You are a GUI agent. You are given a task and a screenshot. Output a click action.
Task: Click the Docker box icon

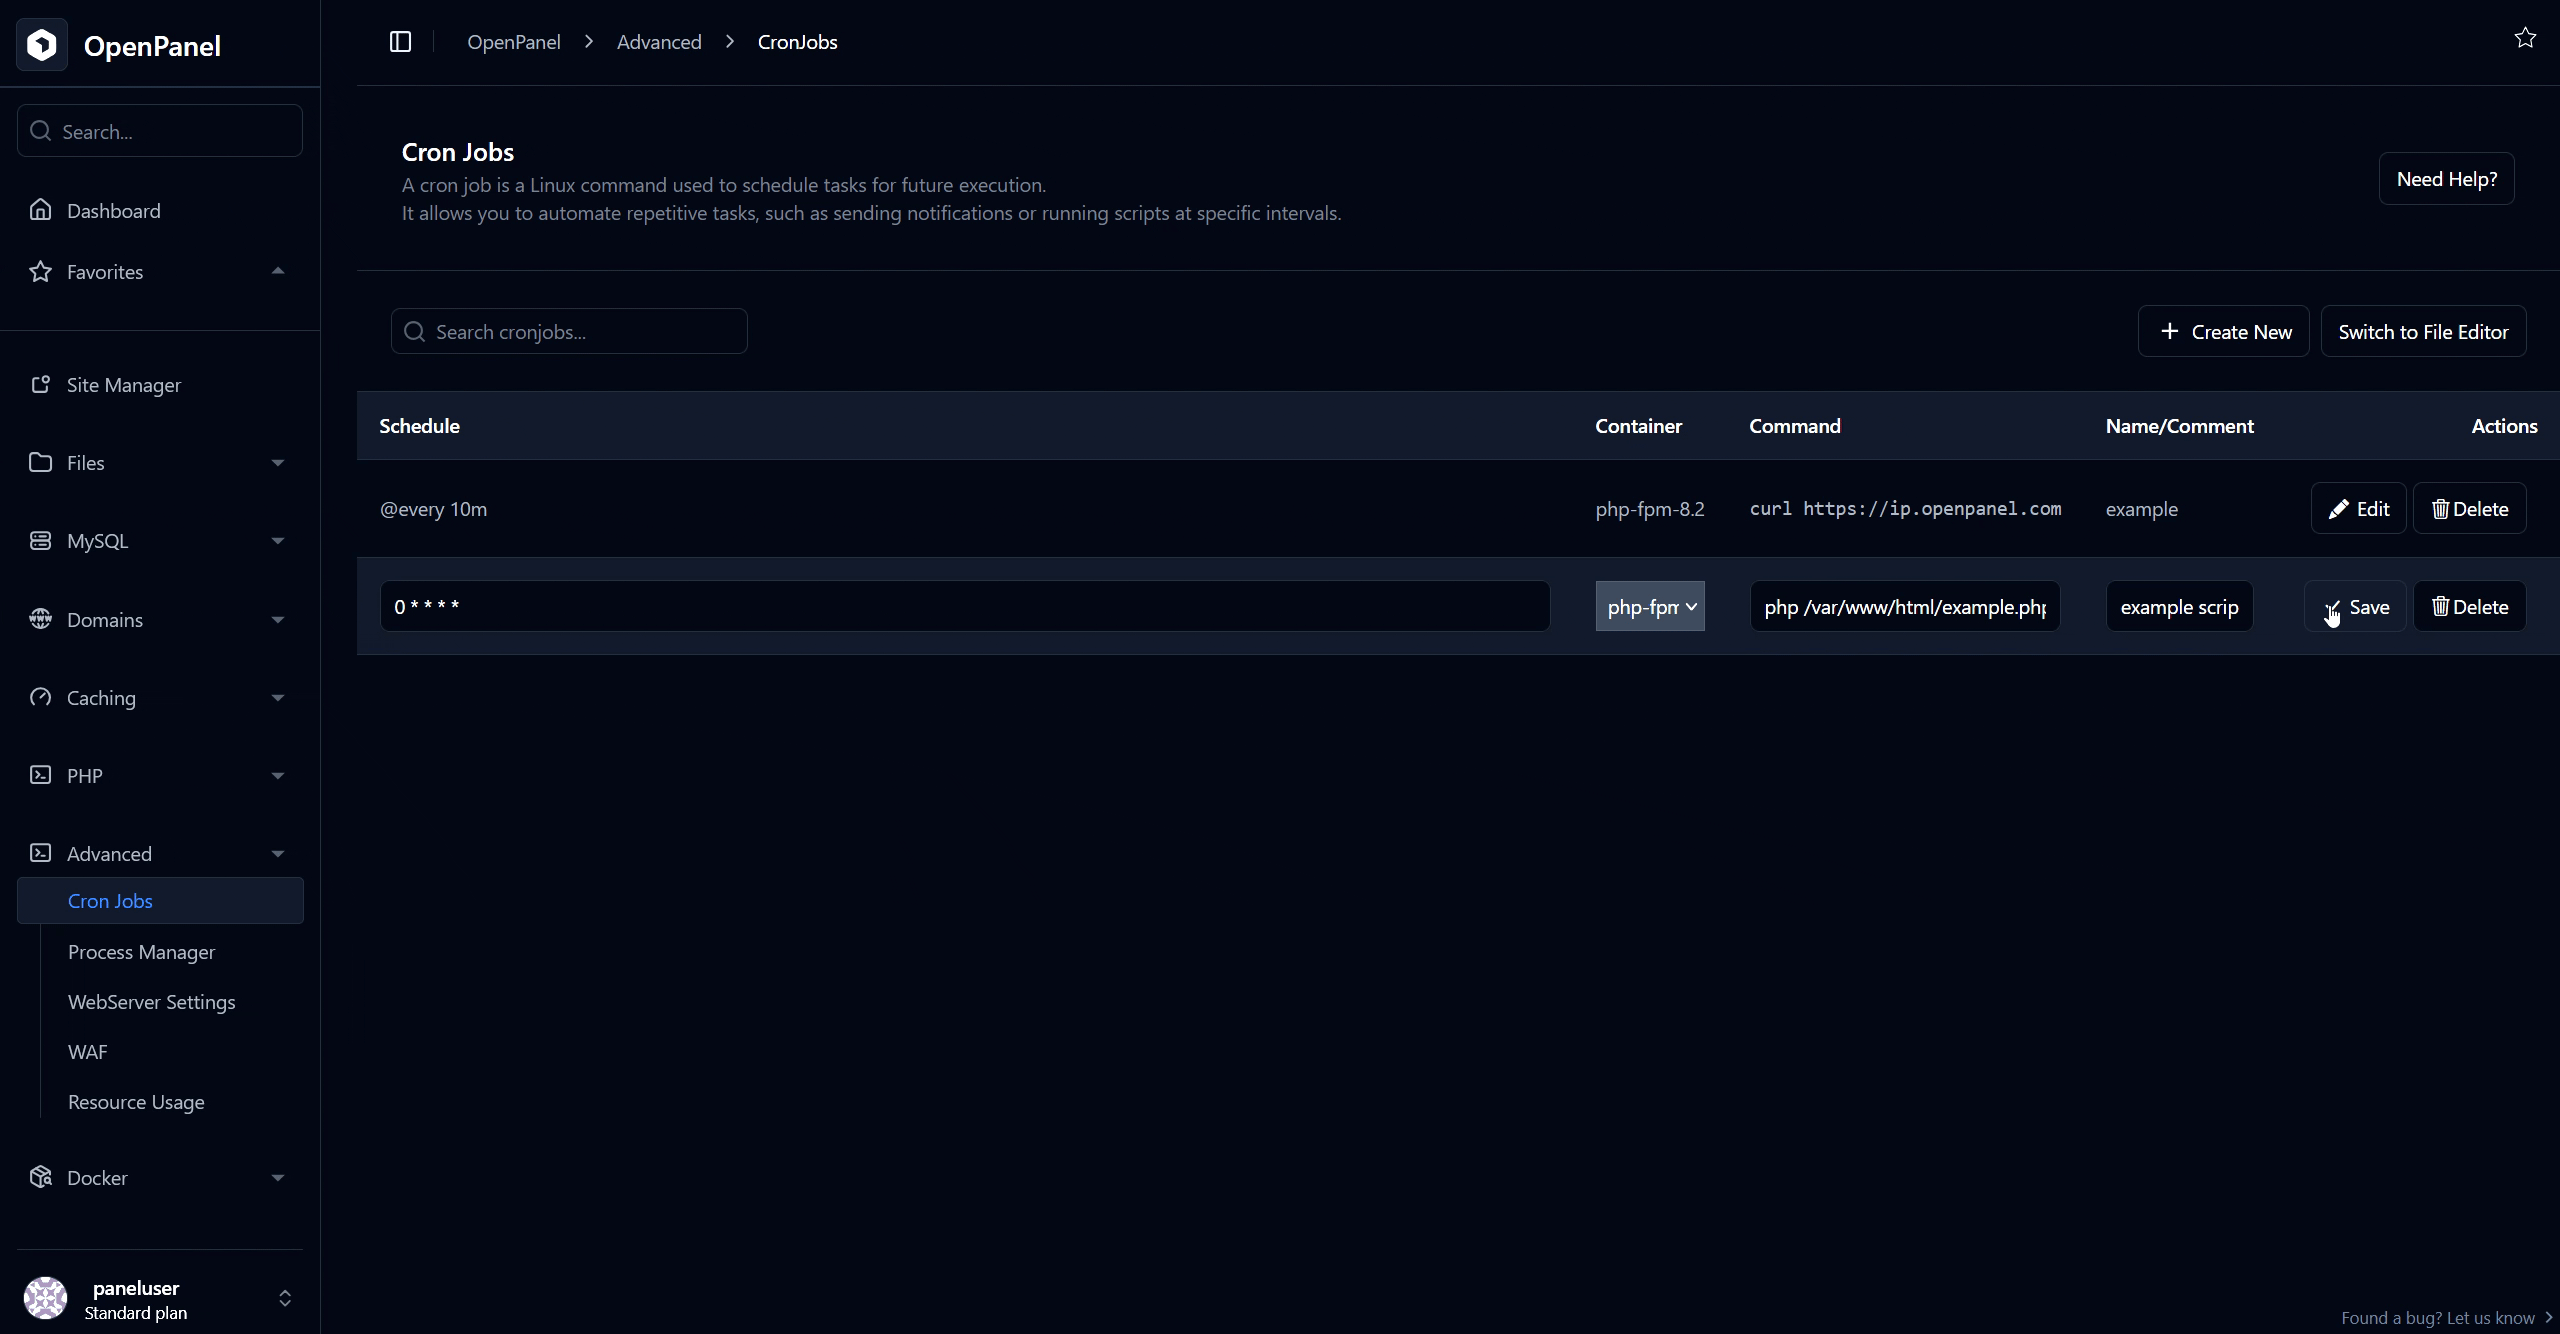click(x=40, y=1177)
